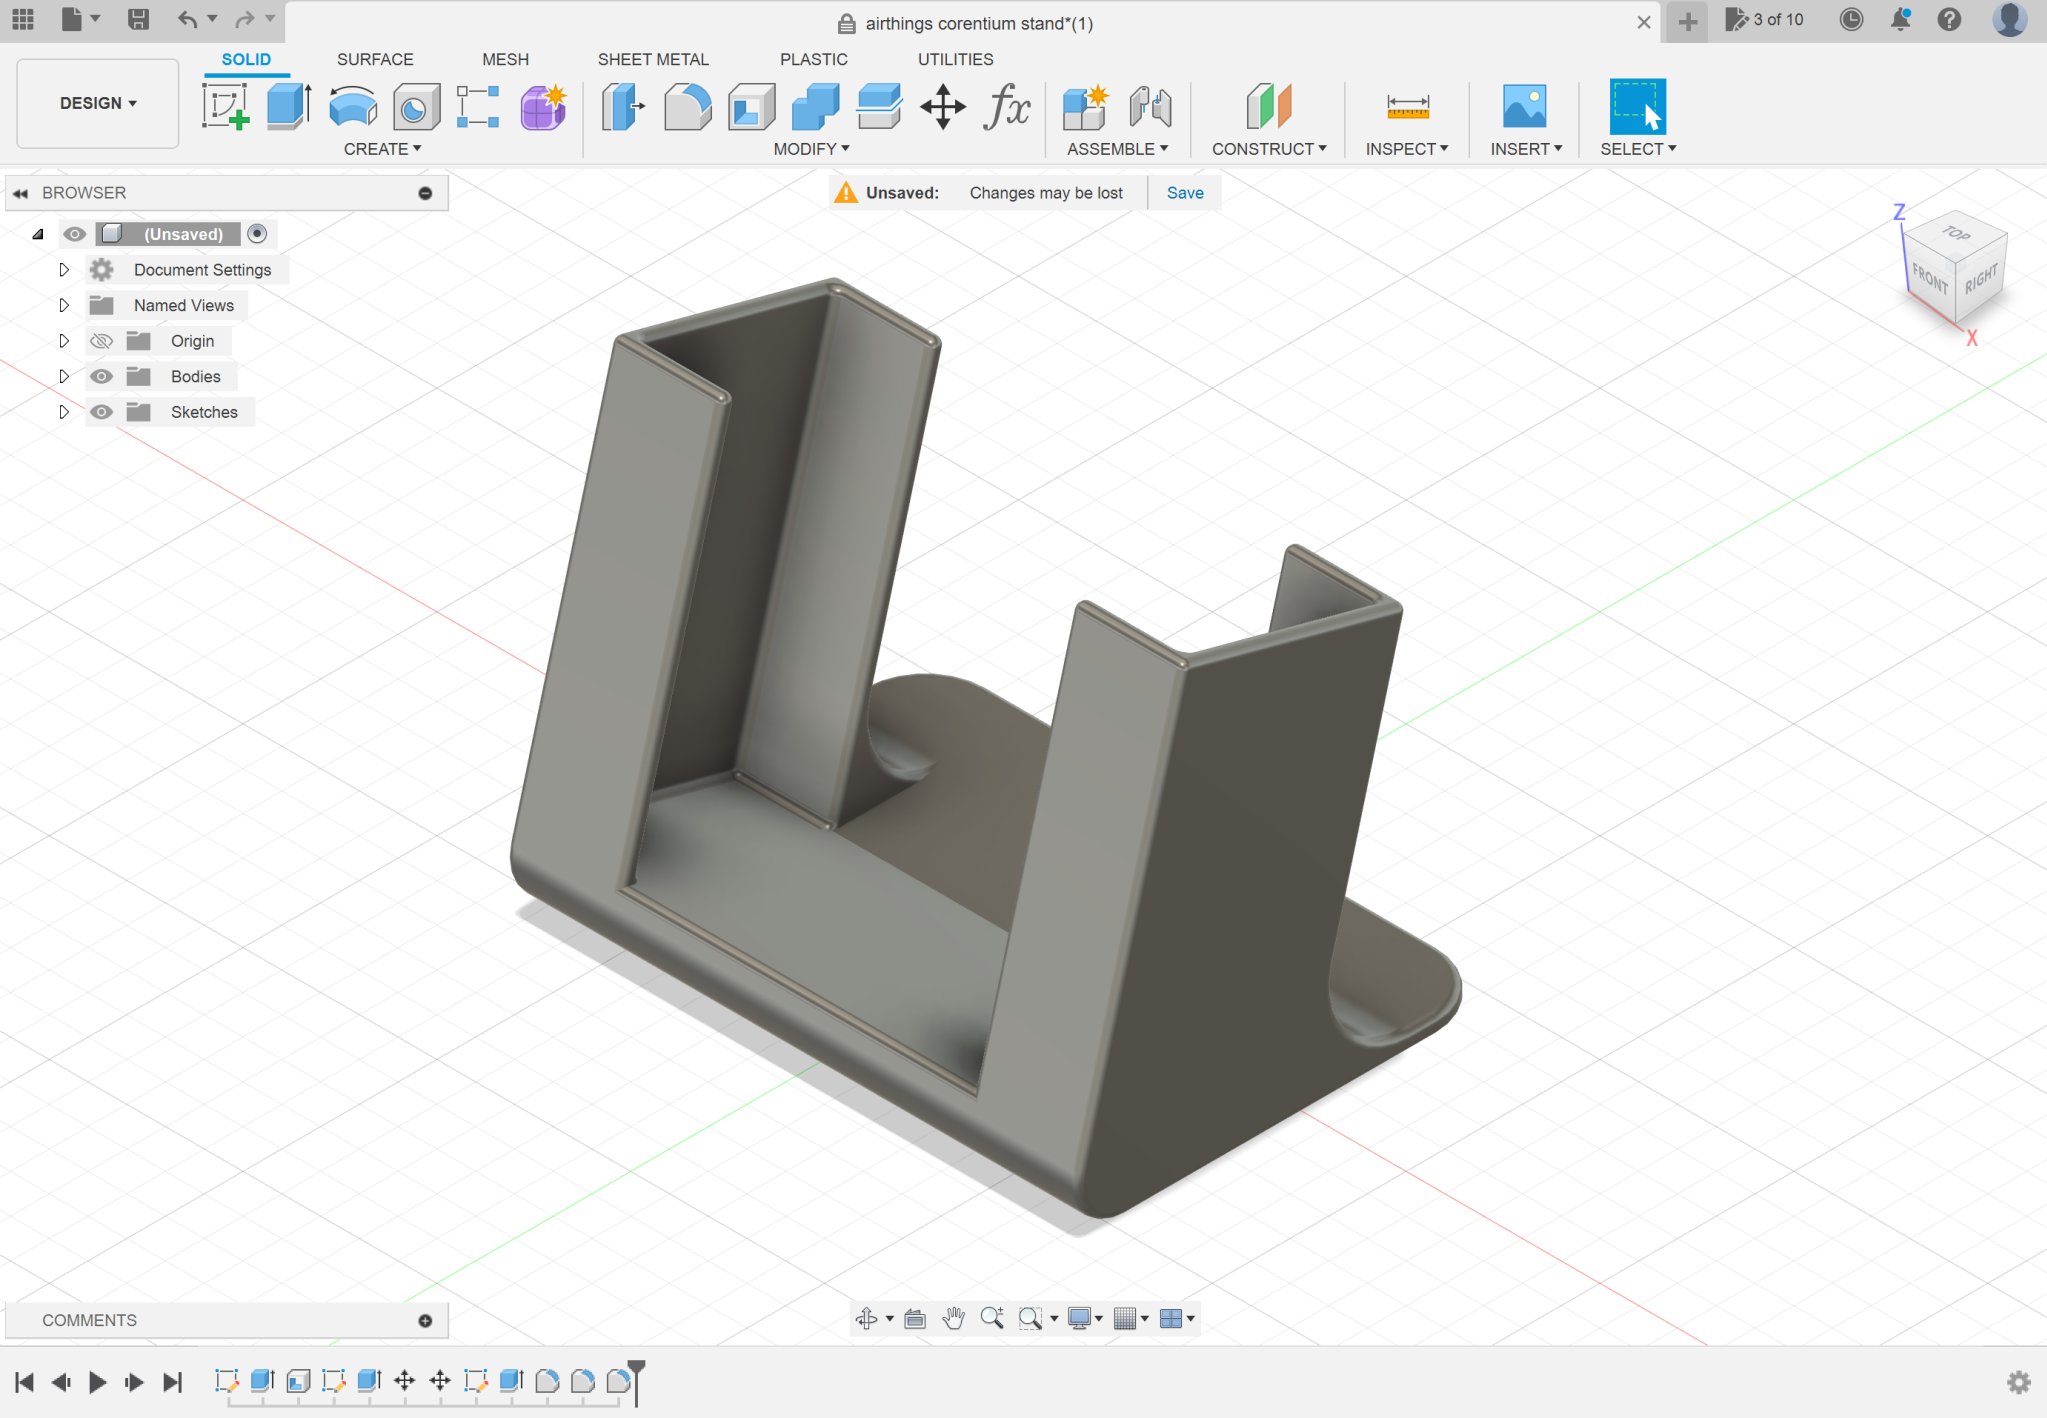Switch to the SURFACE tab
Image resolution: width=2047 pixels, height=1418 pixels.
click(x=374, y=59)
